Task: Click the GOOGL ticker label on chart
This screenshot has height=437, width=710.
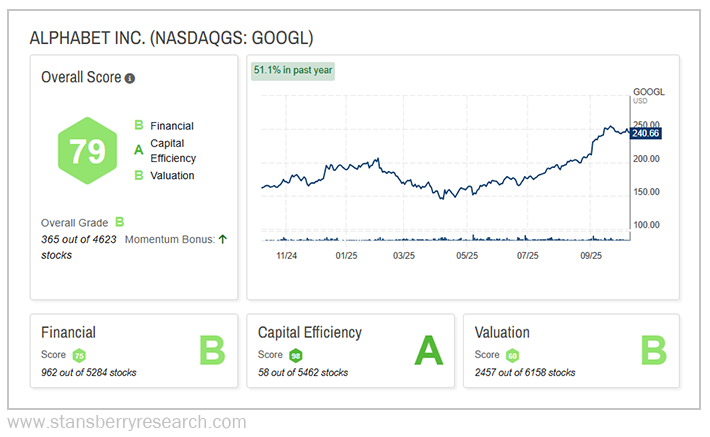Action: 647,91
